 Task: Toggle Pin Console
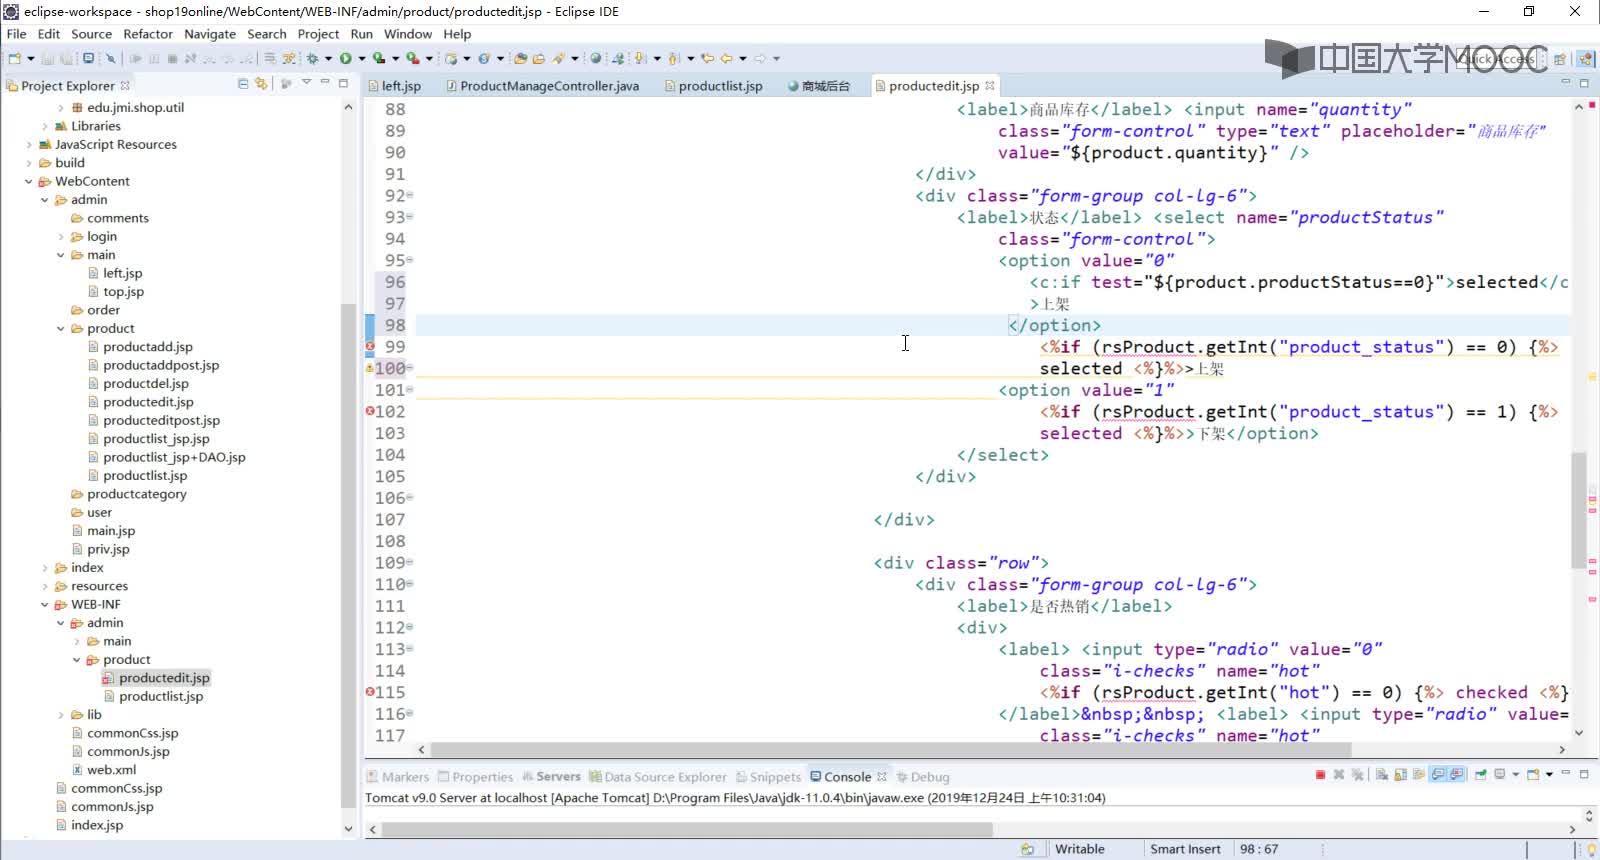[x=1480, y=775]
